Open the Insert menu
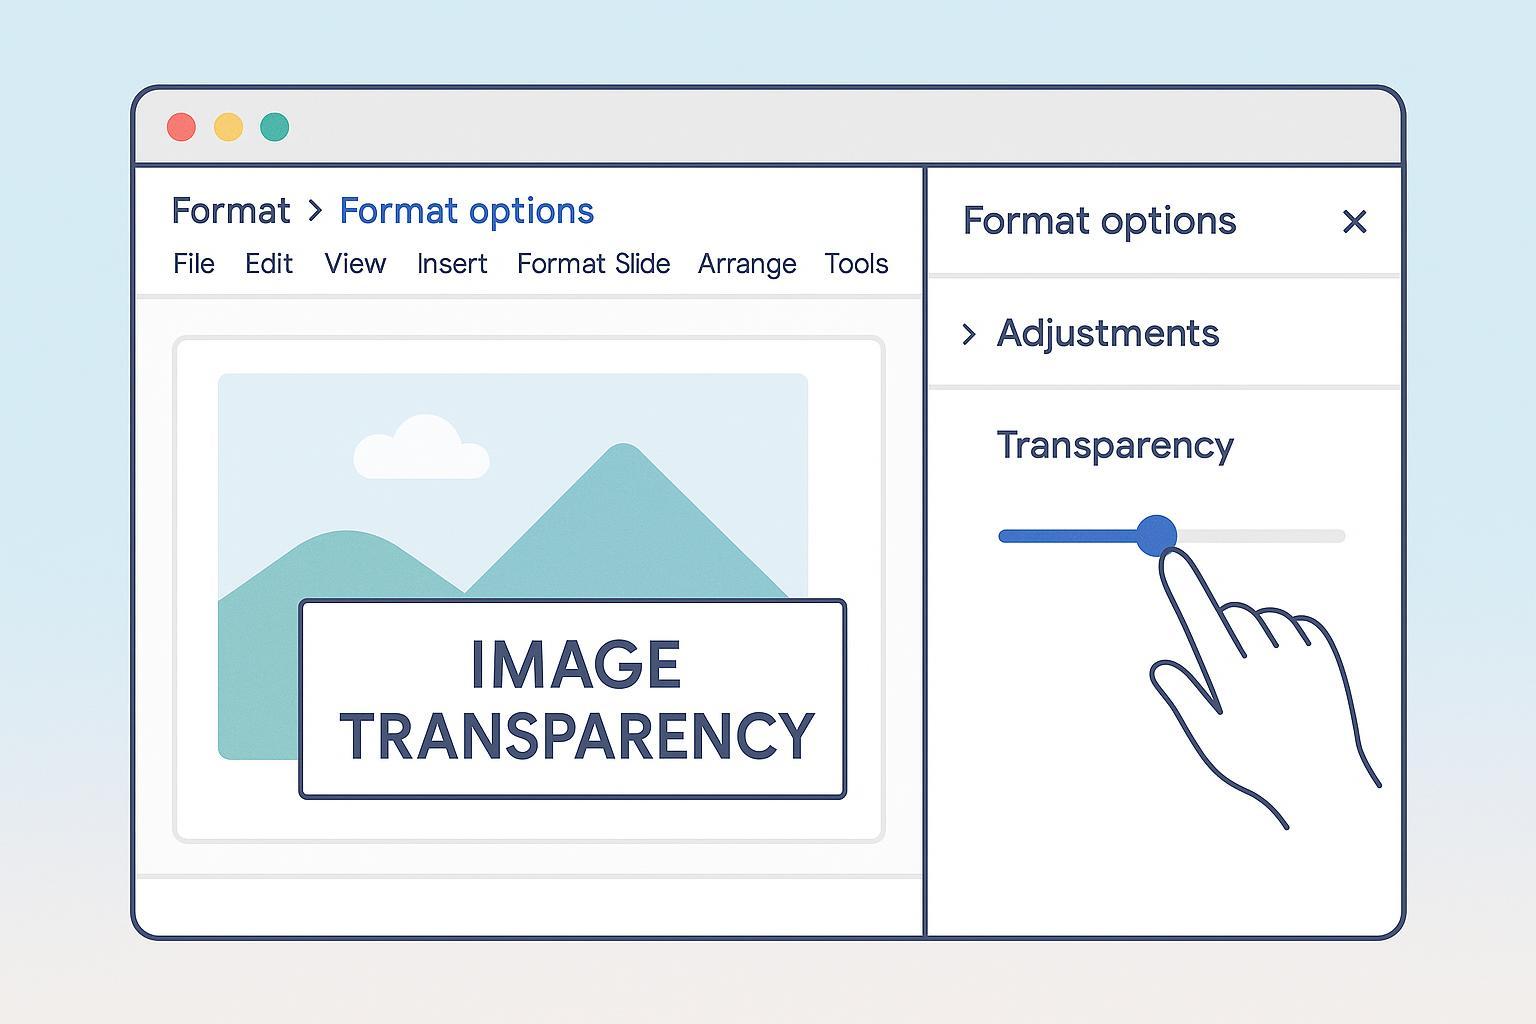This screenshot has height=1024, width=1536. (x=452, y=264)
